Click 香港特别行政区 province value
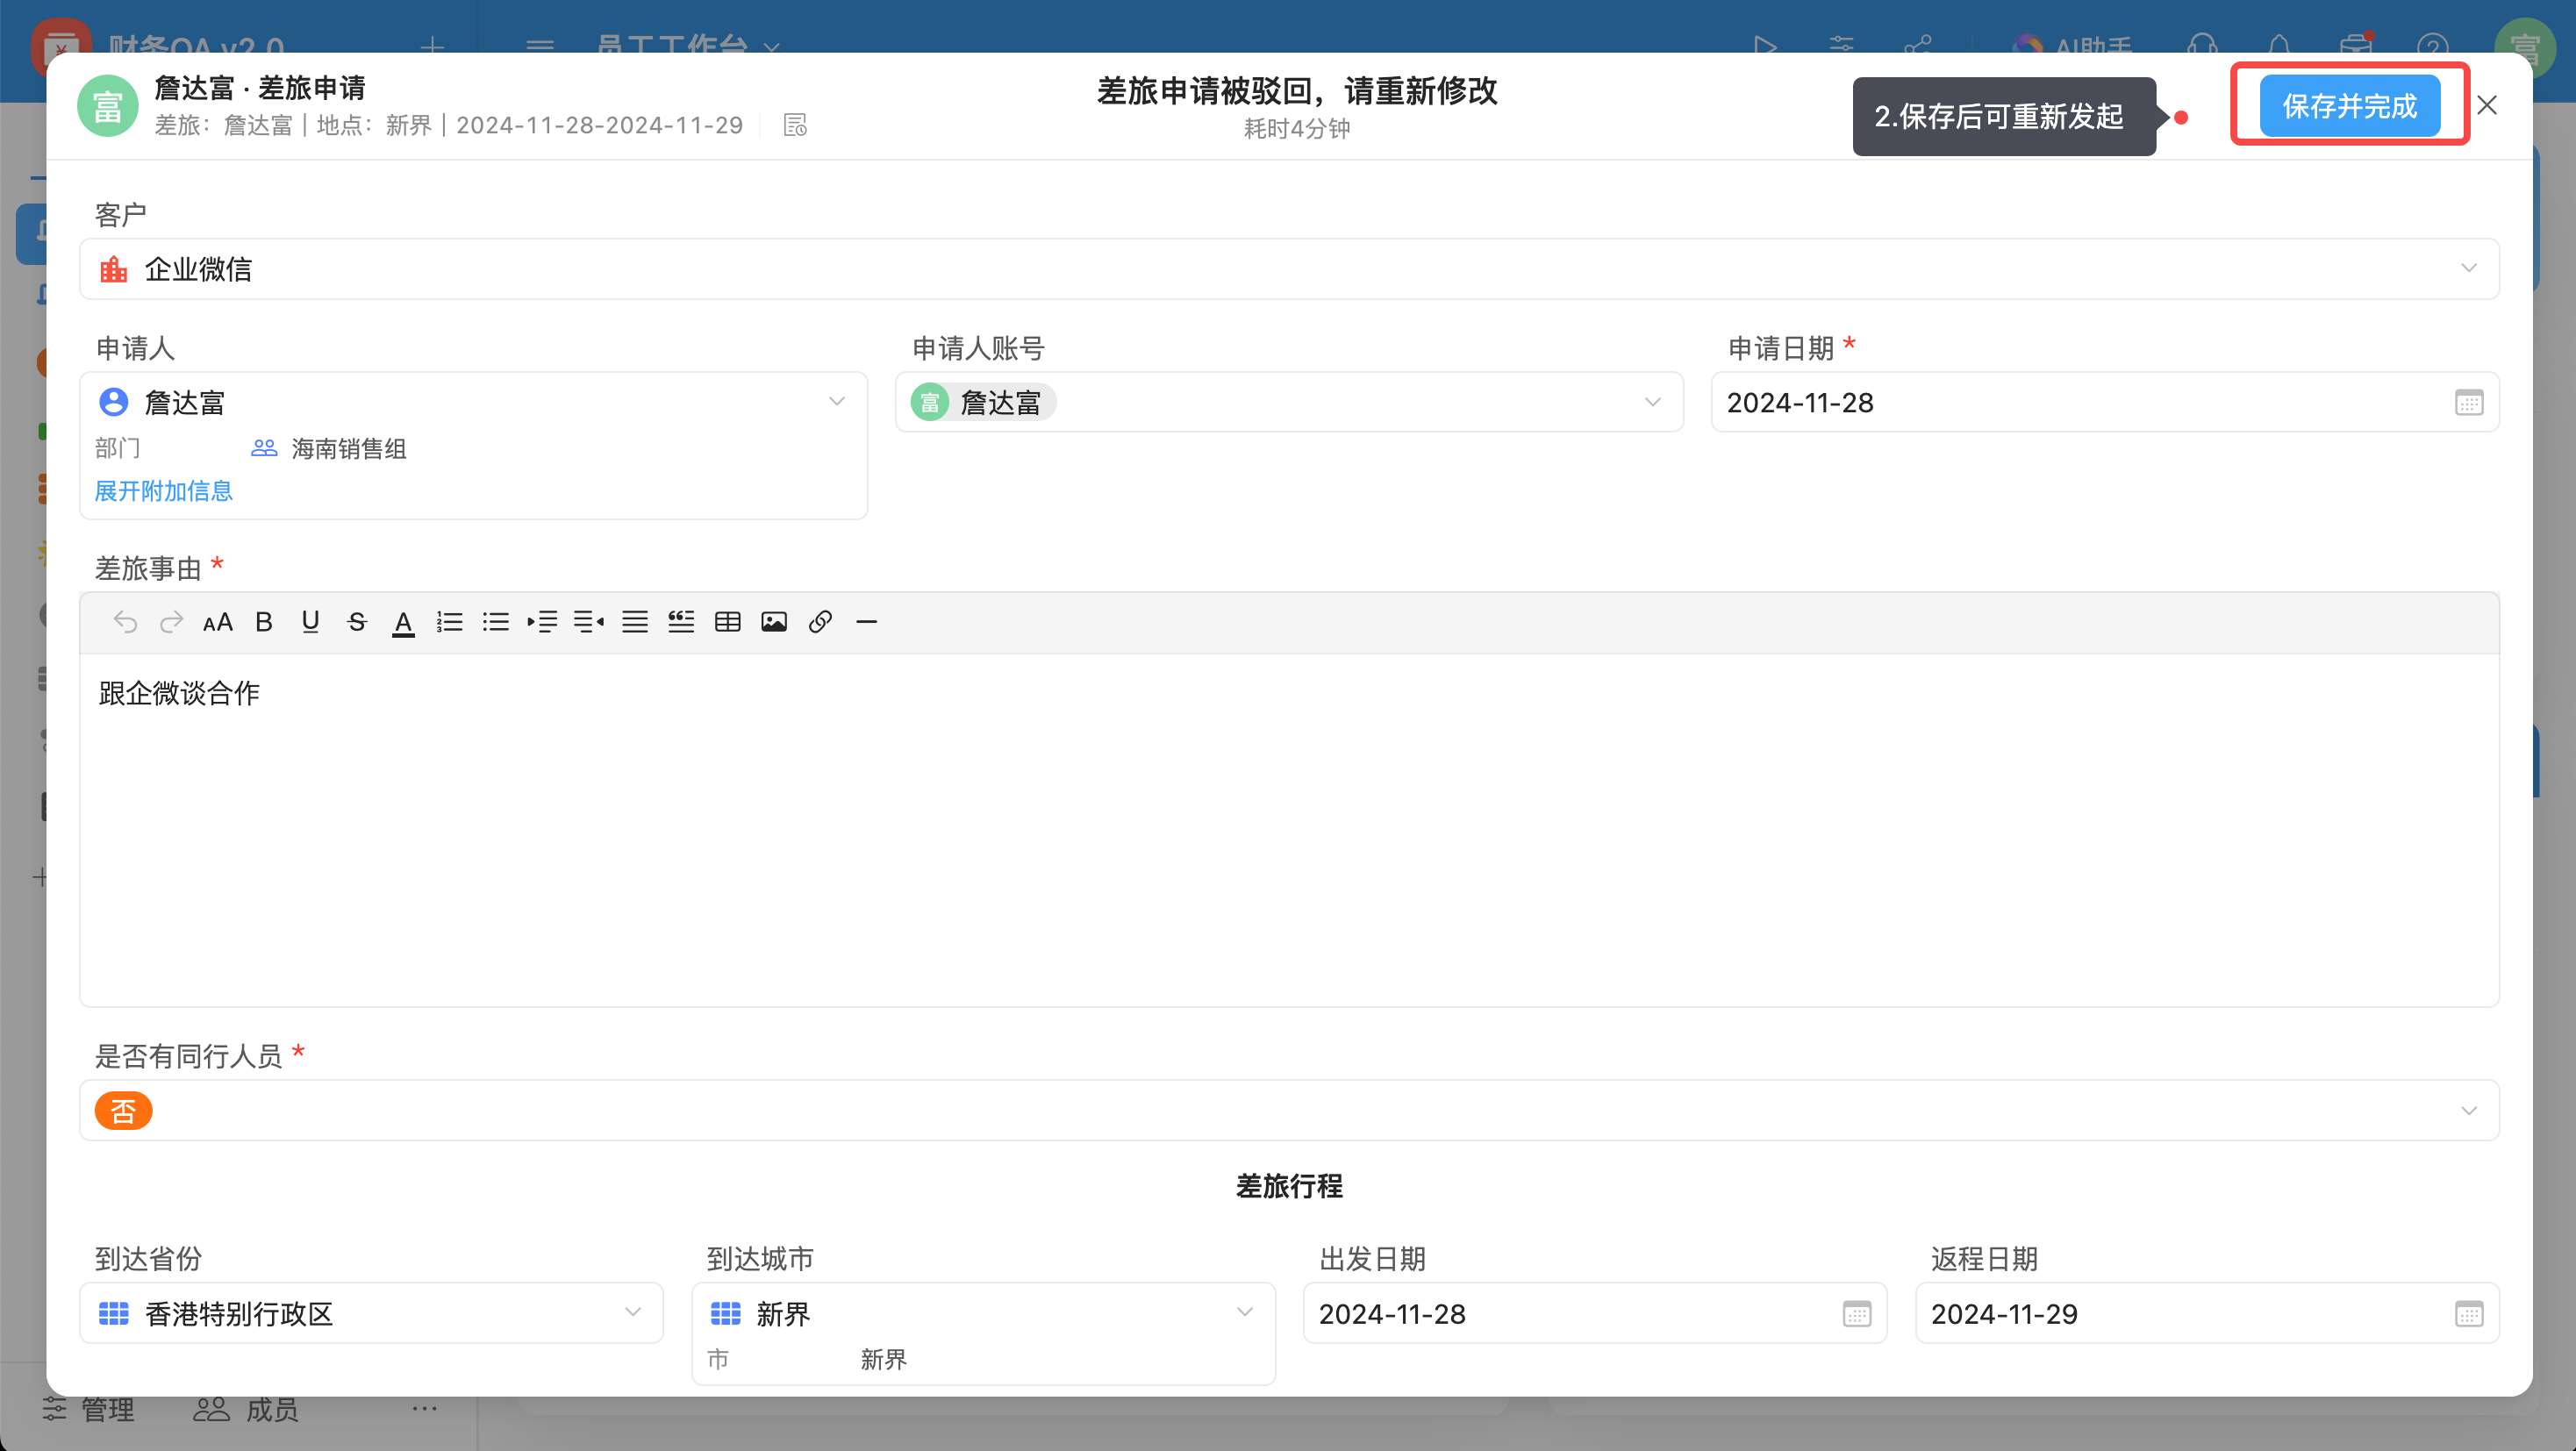 (239, 1314)
